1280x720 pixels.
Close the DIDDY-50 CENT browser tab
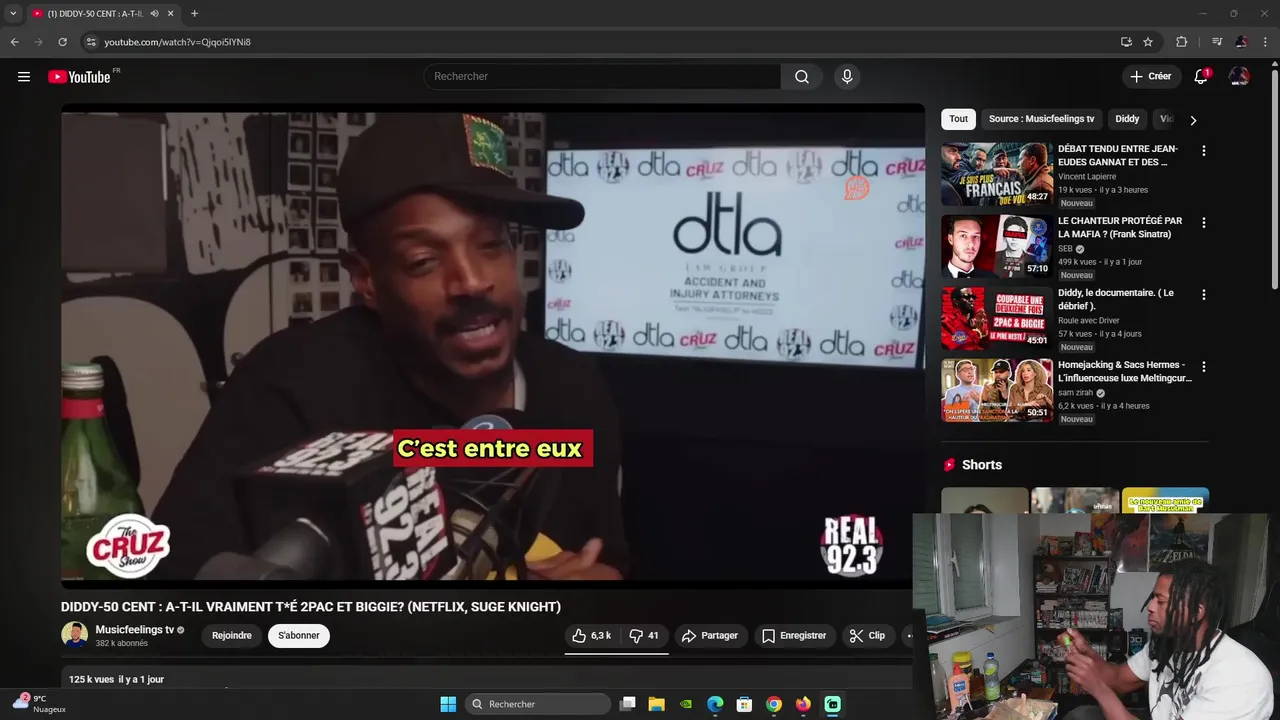pyautogui.click(x=171, y=14)
